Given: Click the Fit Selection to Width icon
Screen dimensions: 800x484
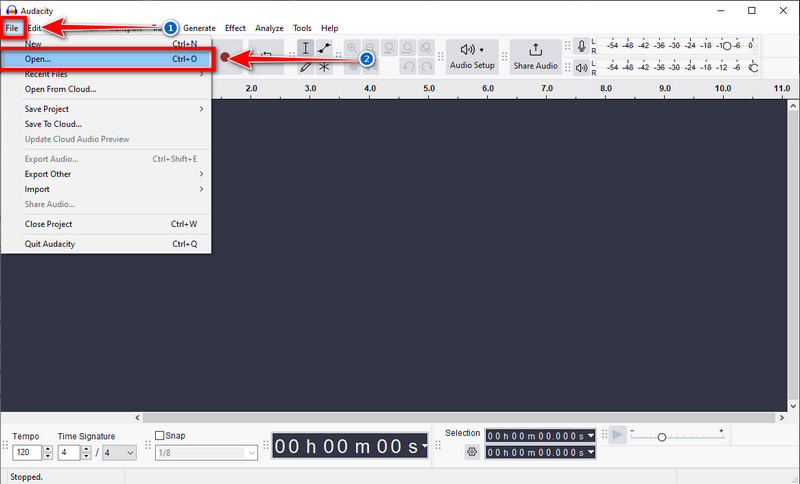Looking at the screenshot, I should 389,48.
